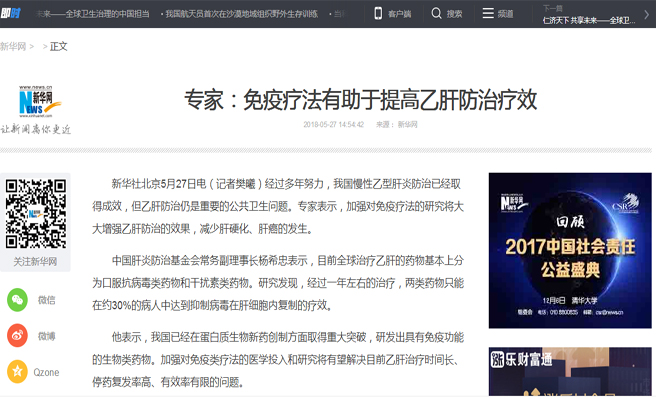Select the 正文 breadcrumb item

coord(59,46)
